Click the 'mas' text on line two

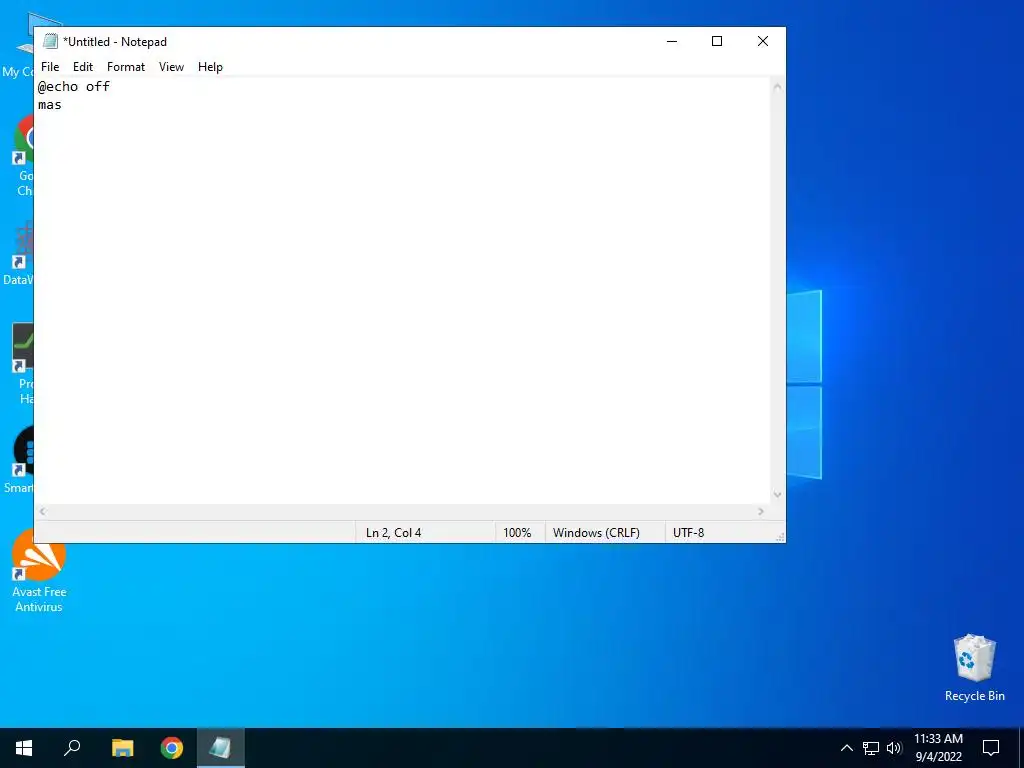coord(50,104)
